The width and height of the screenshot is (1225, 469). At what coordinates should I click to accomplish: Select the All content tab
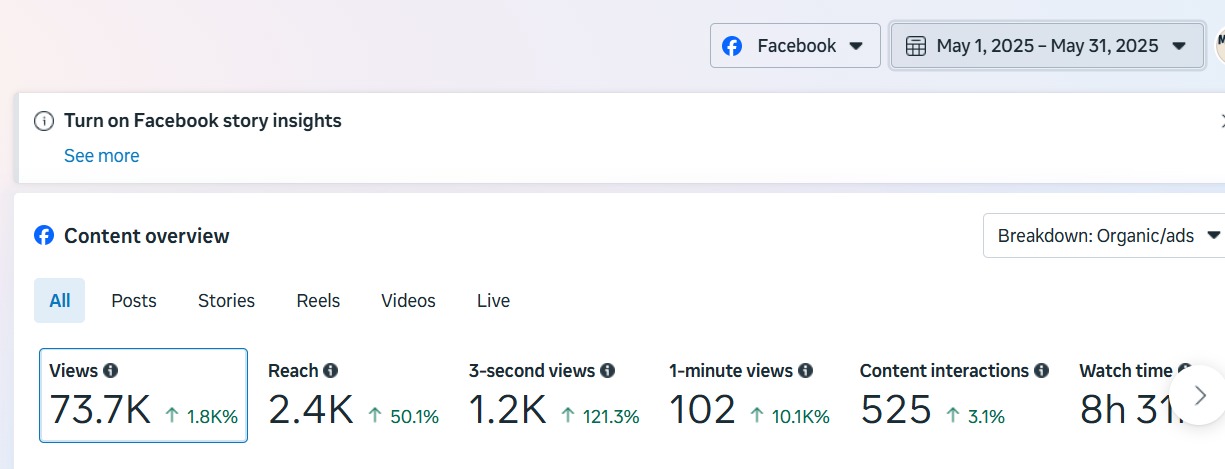tap(60, 301)
